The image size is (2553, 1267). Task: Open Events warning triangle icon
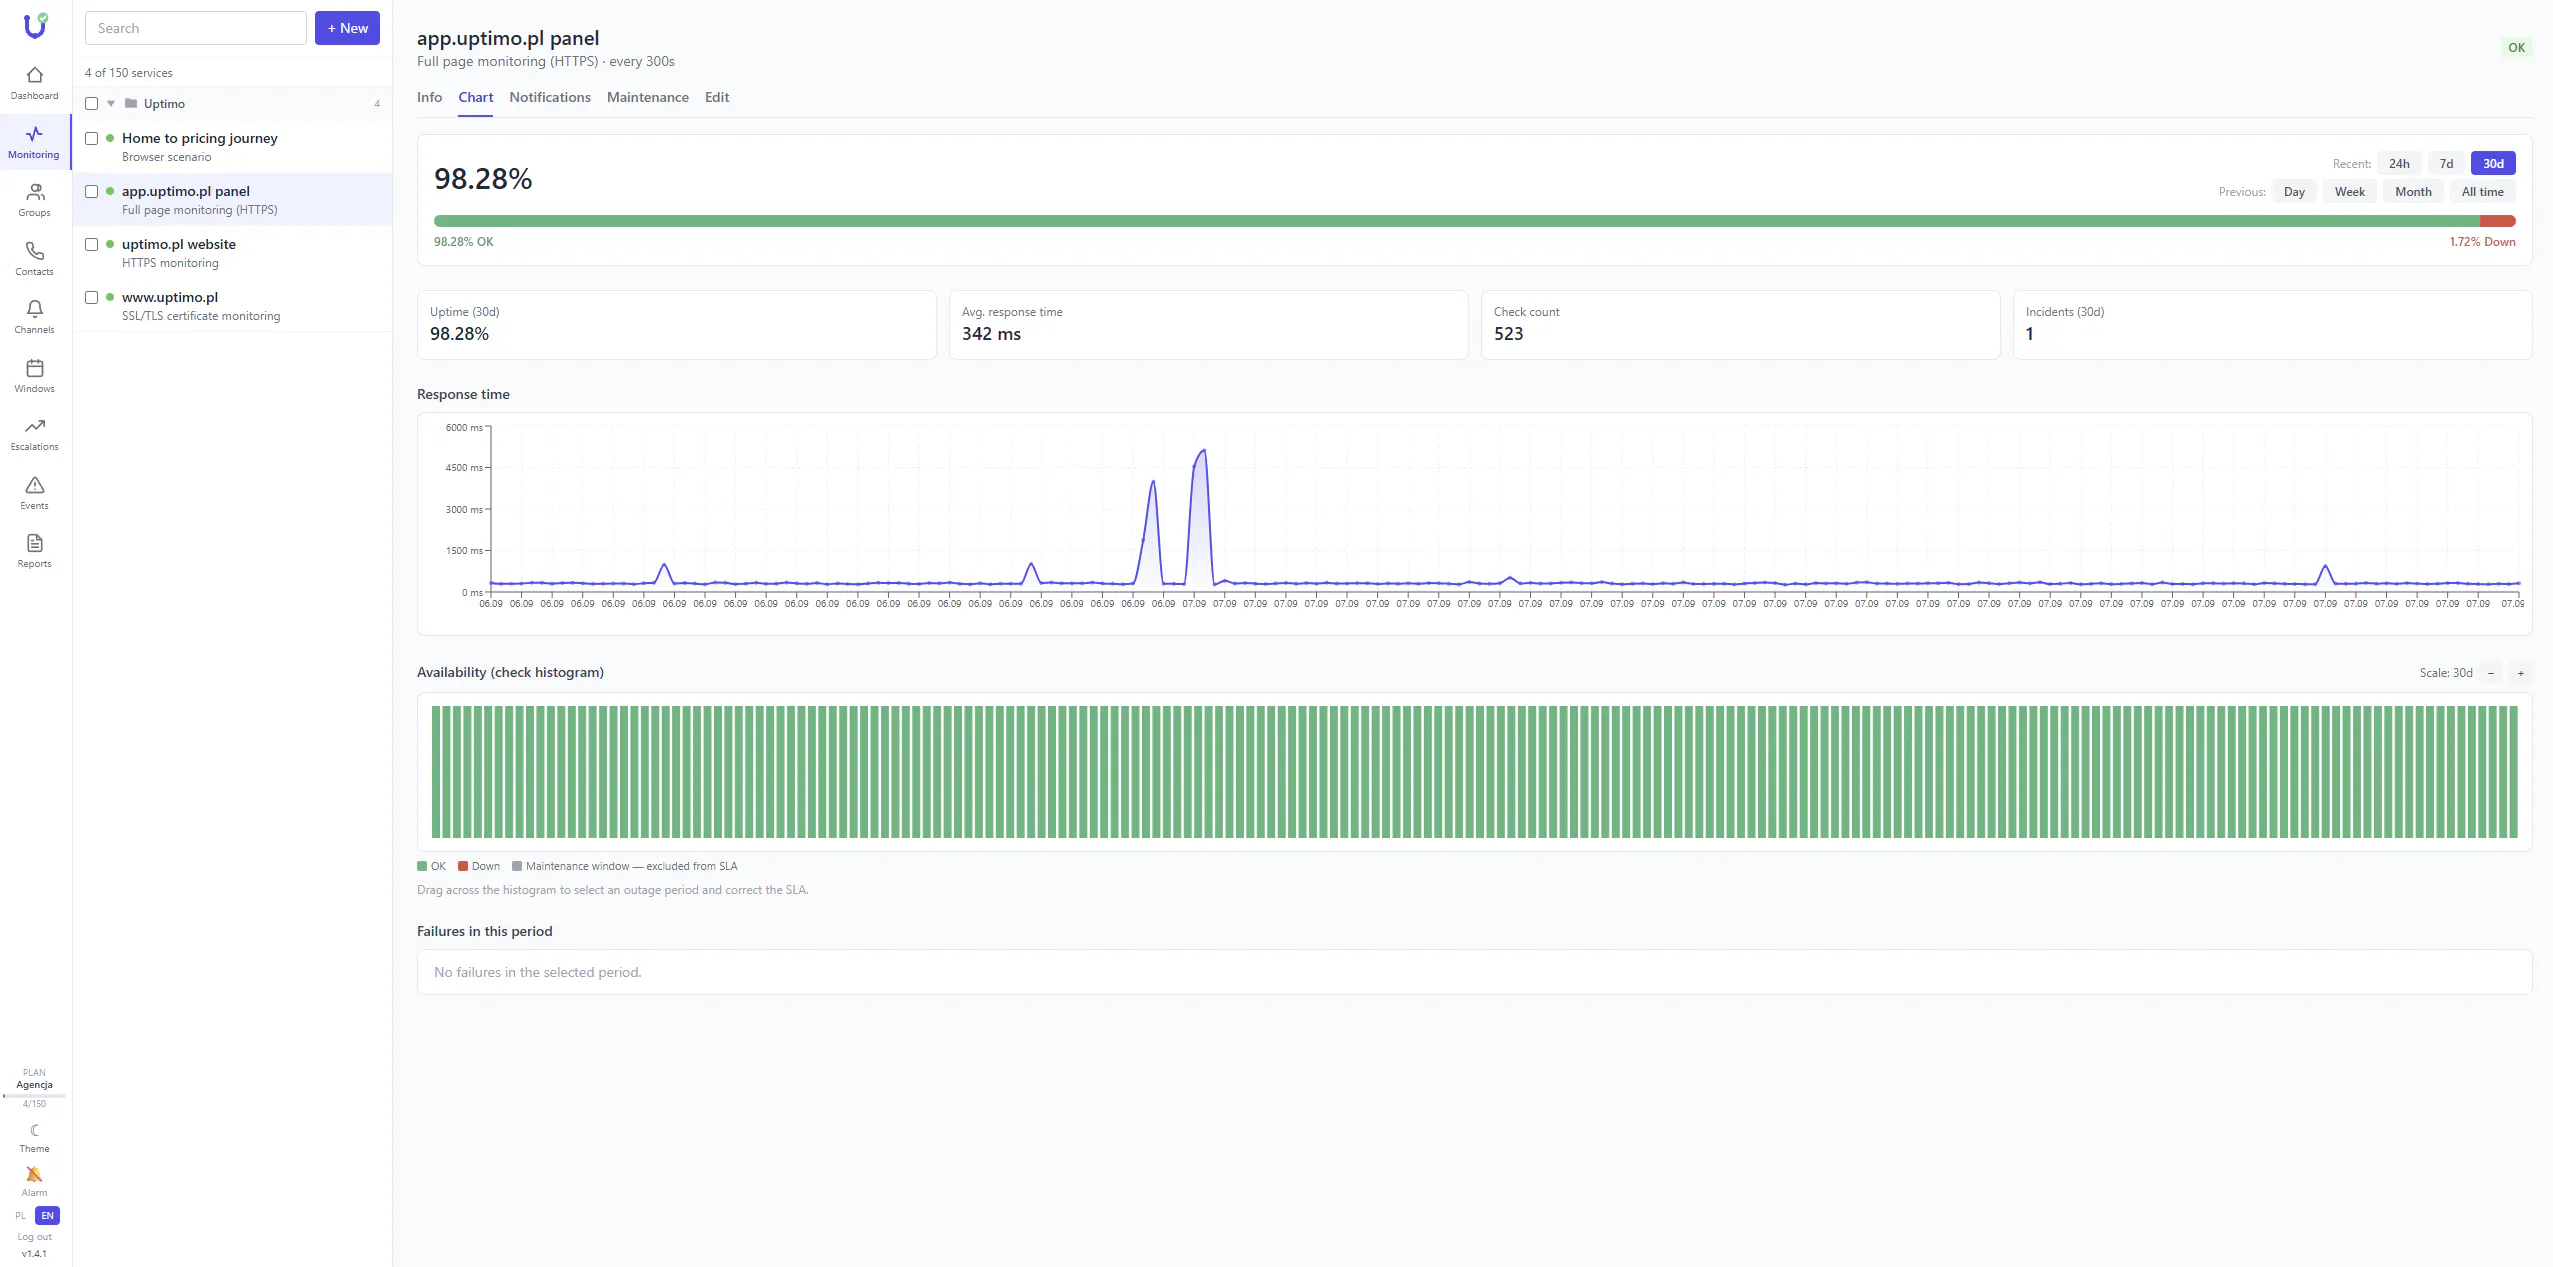35,485
